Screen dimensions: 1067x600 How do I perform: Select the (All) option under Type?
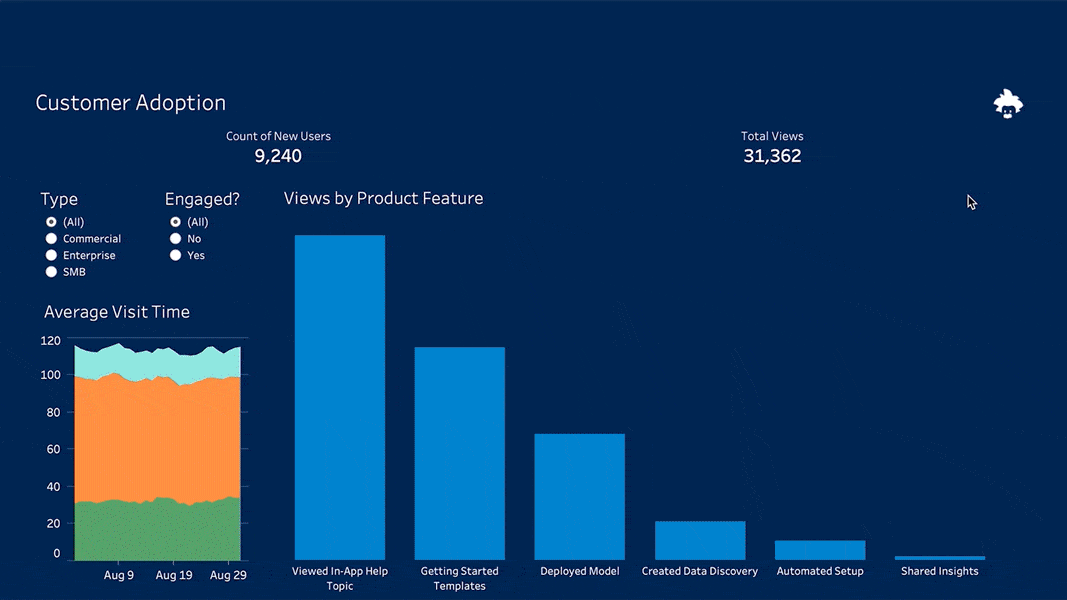click(x=51, y=222)
